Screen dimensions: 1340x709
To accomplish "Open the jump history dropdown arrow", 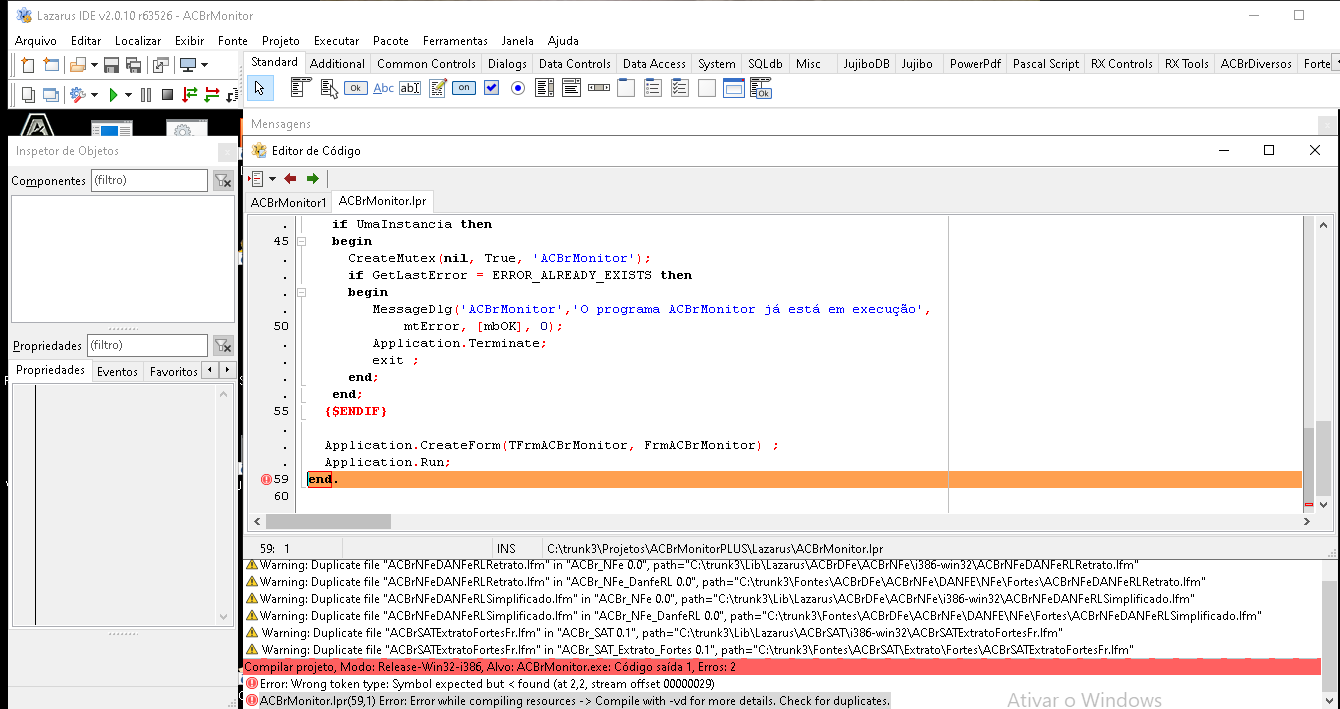I will click(272, 178).
